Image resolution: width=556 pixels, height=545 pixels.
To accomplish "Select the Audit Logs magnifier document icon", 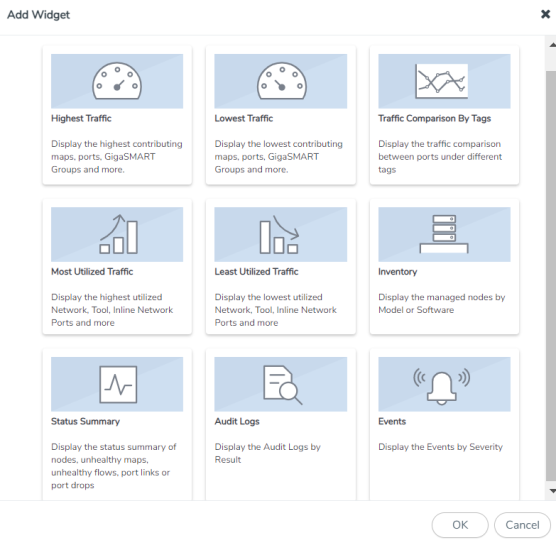I will click(x=283, y=385).
